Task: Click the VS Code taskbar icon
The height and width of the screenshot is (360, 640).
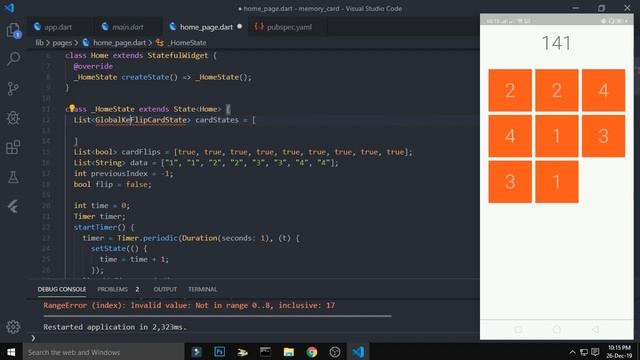Action: pyautogui.click(x=358, y=352)
